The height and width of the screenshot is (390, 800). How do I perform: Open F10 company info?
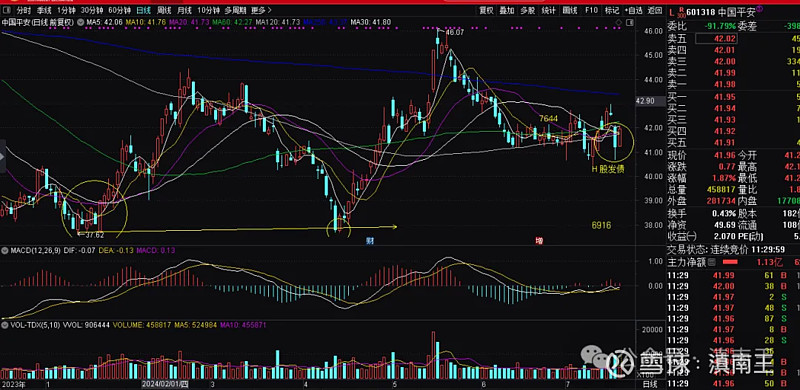pyautogui.click(x=591, y=10)
